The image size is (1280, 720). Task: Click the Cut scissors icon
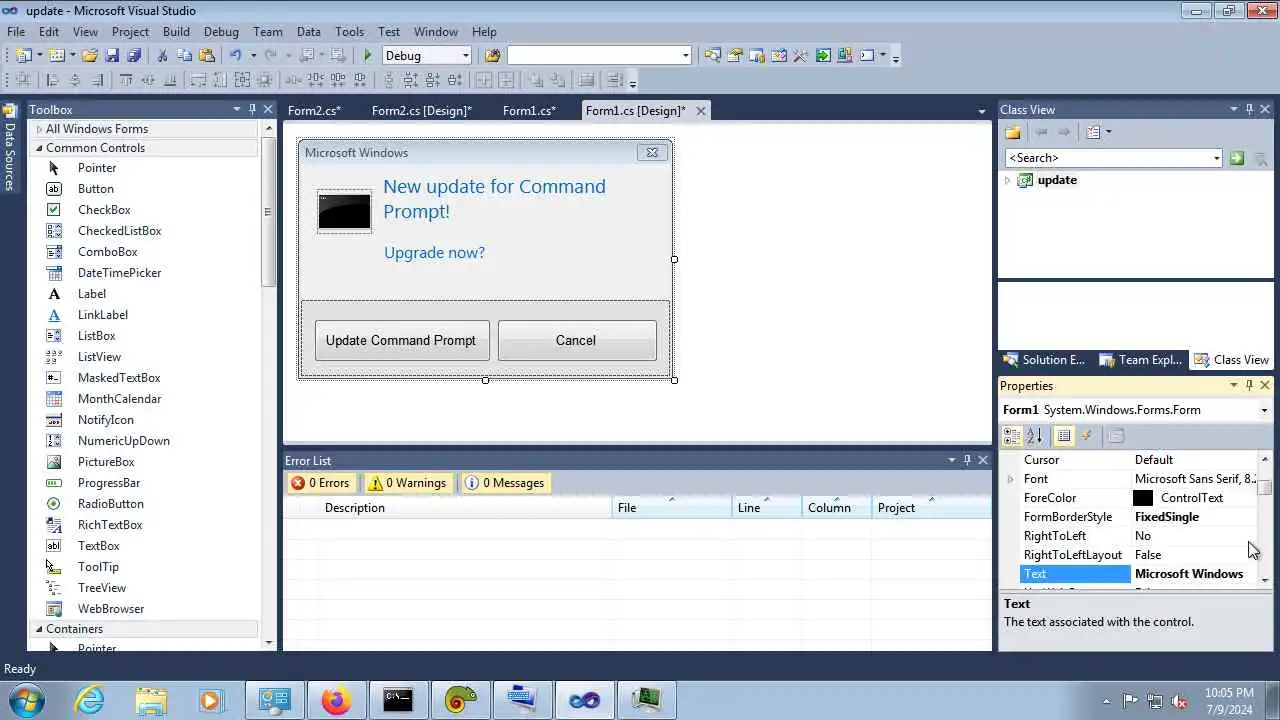click(163, 56)
